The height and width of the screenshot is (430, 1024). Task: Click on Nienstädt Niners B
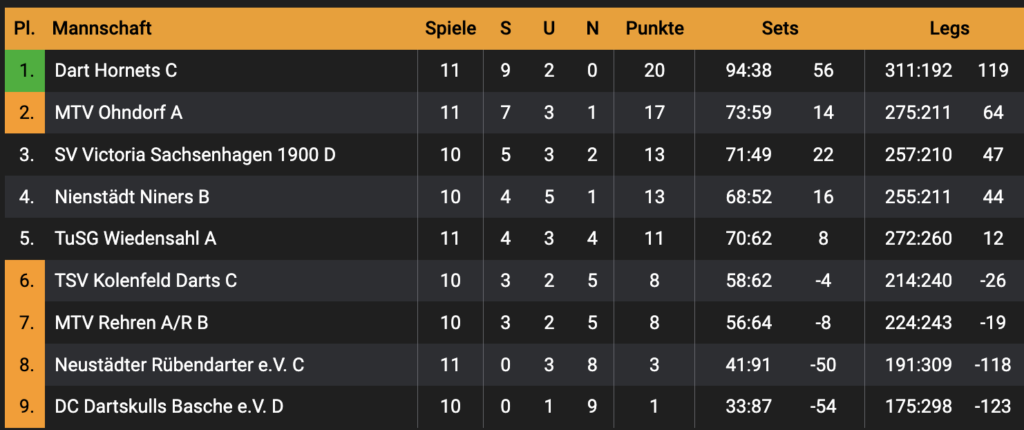click(132, 197)
